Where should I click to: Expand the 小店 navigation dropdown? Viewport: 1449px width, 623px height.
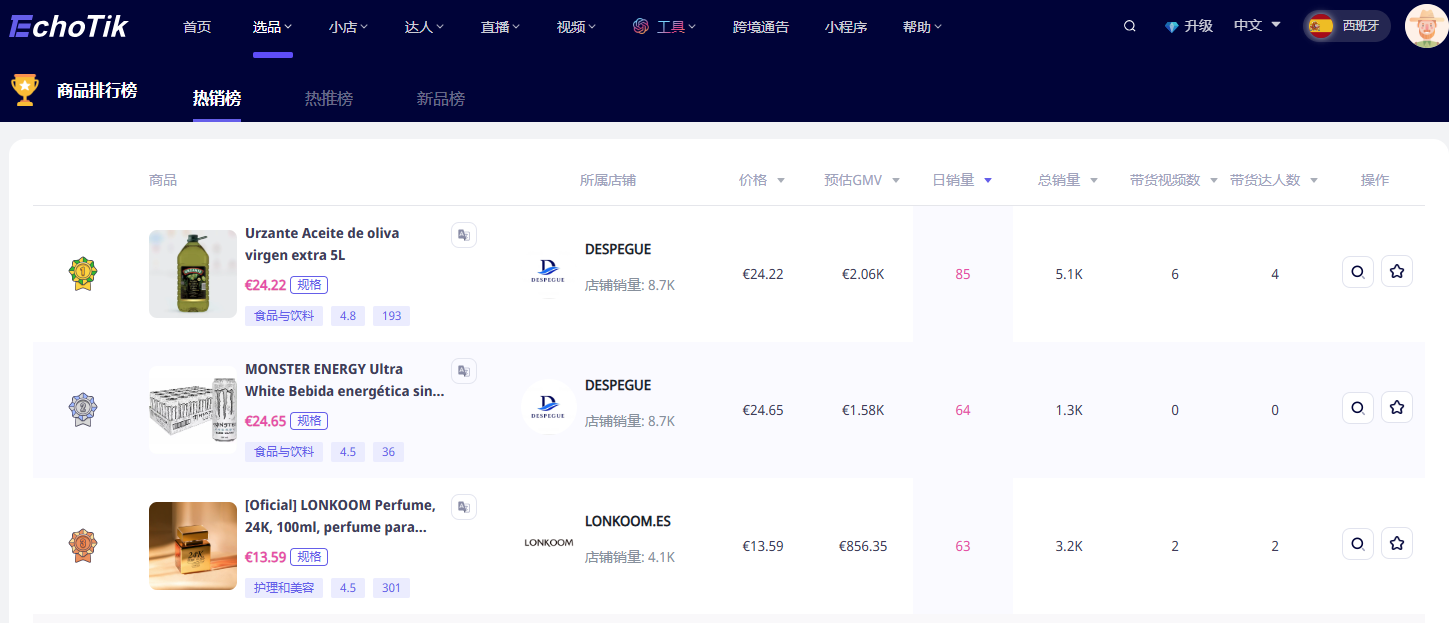click(348, 27)
